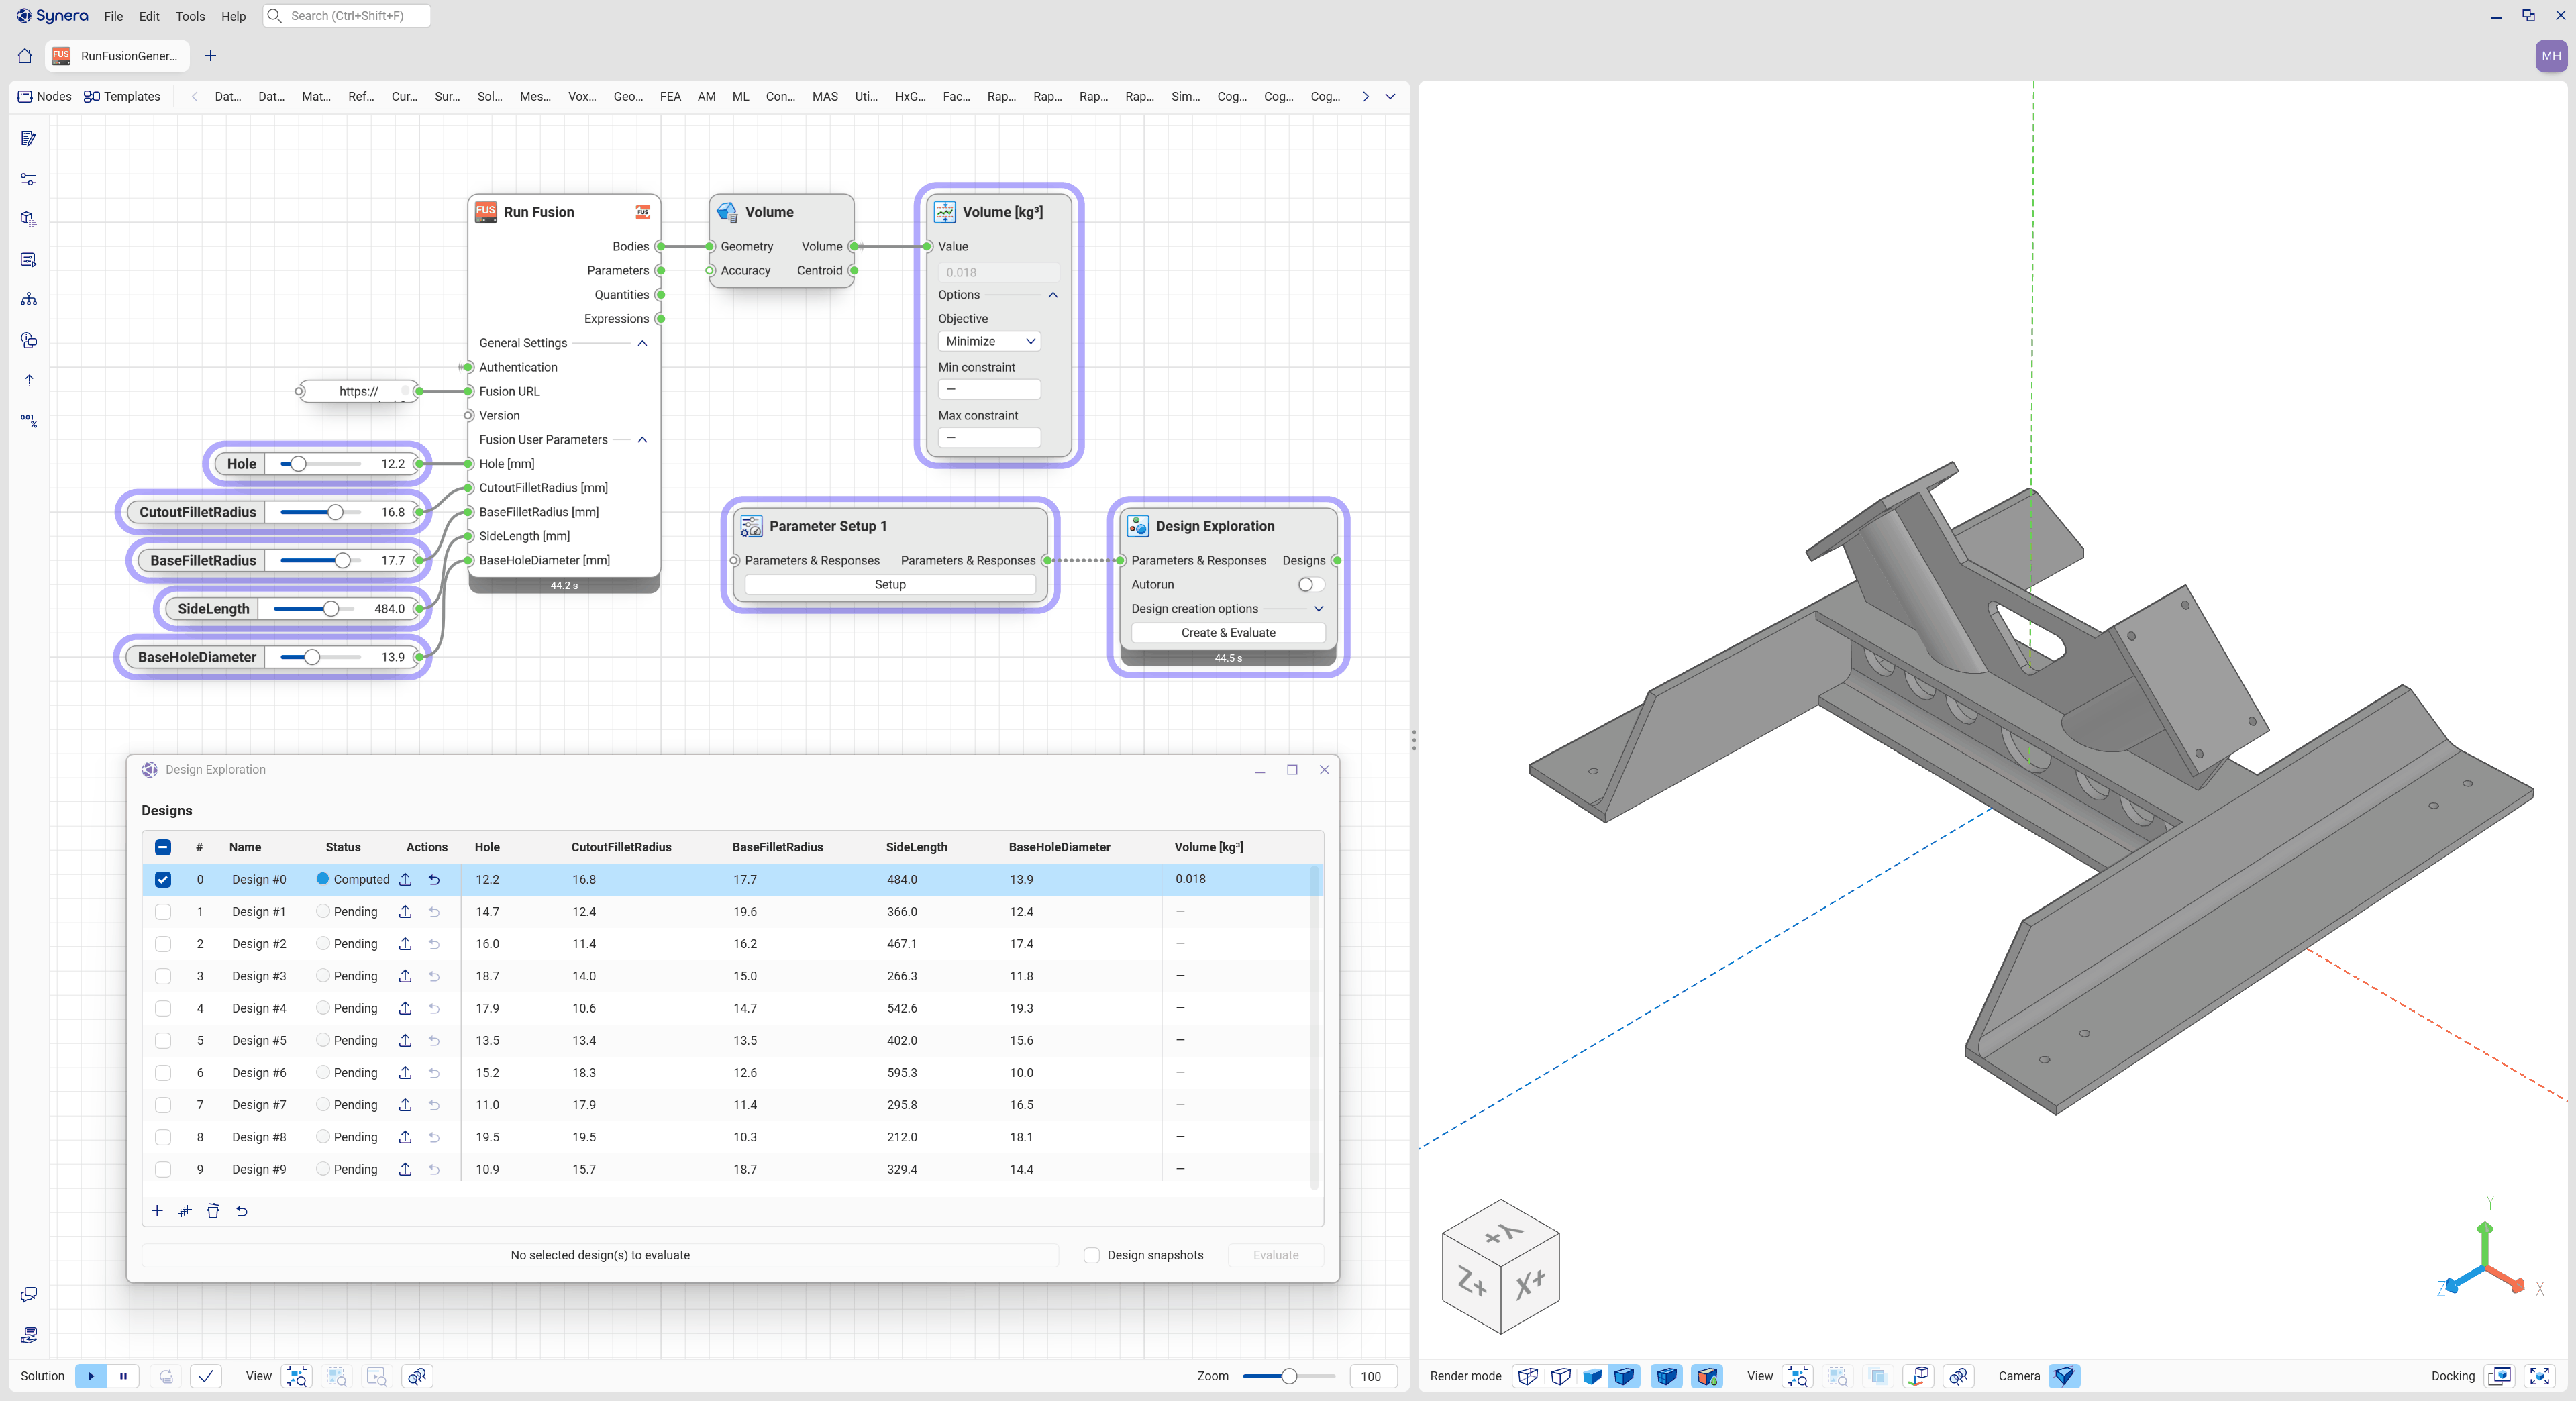The image size is (2576, 1401).
Task: Collapse the General Settings section
Action: pos(642,343)
